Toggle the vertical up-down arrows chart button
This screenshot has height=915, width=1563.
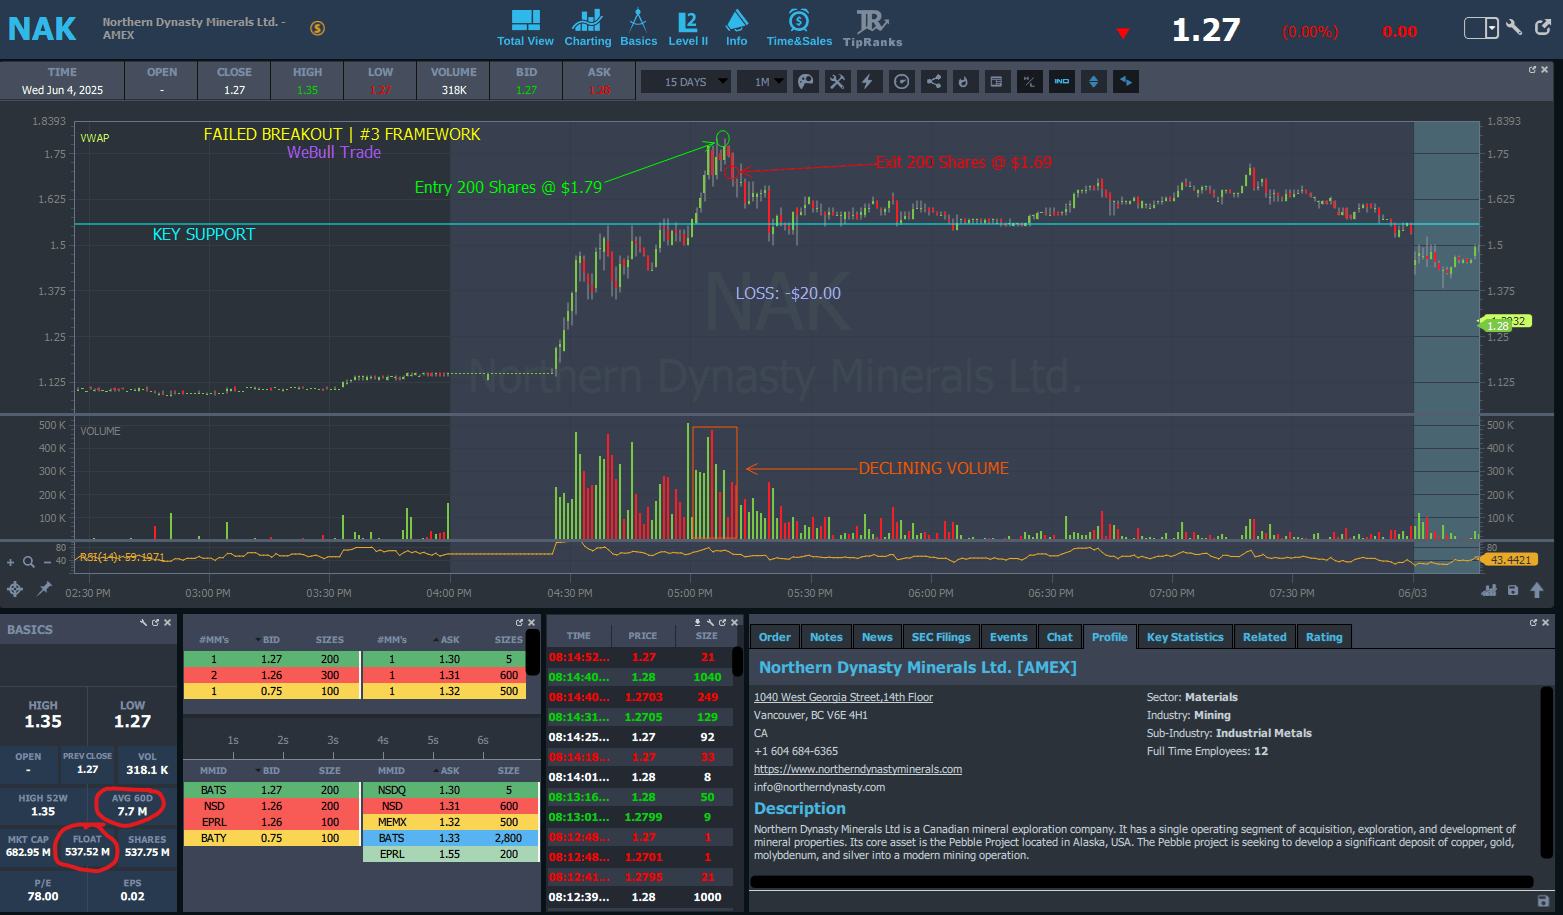[1094, 82]
